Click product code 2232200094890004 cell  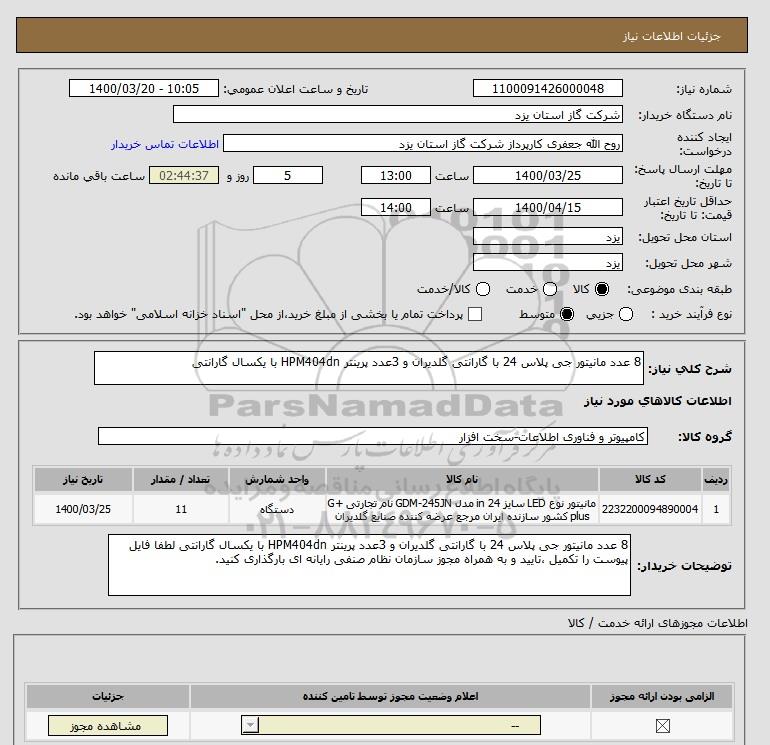[x=650, y=509]
